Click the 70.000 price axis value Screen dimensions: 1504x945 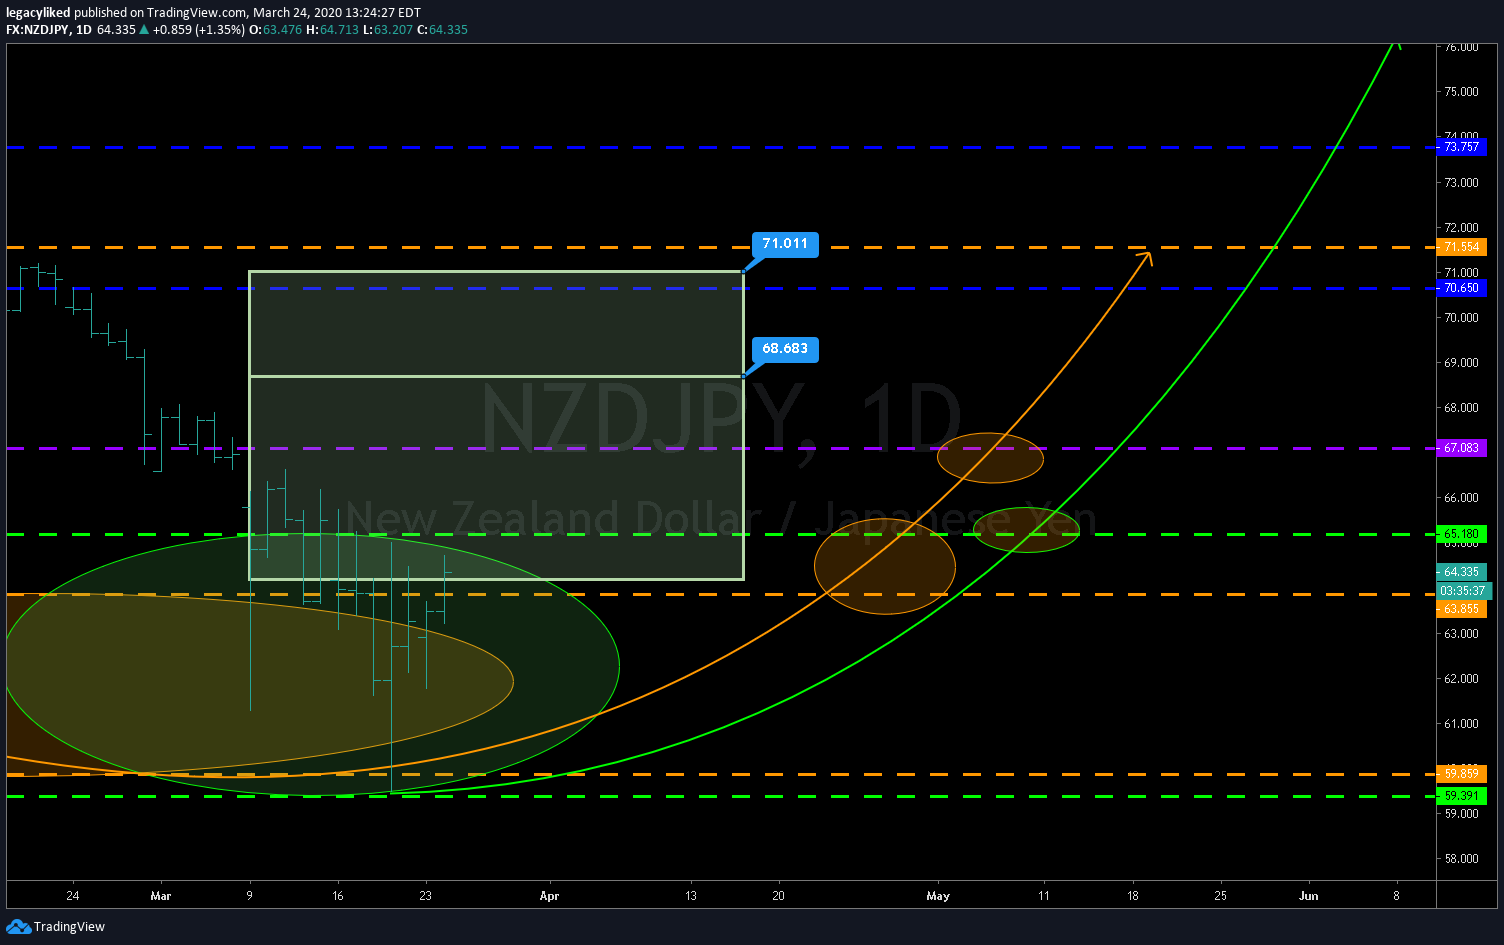click(1461, 318)
